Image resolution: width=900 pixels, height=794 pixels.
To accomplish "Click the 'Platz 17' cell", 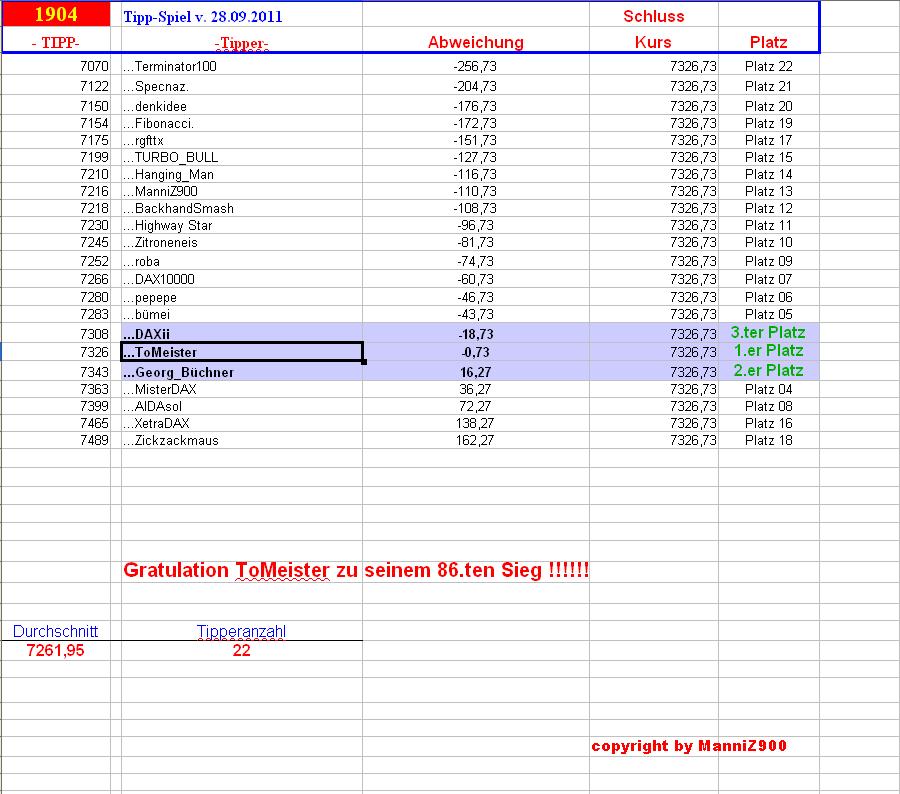I will 769,141.
